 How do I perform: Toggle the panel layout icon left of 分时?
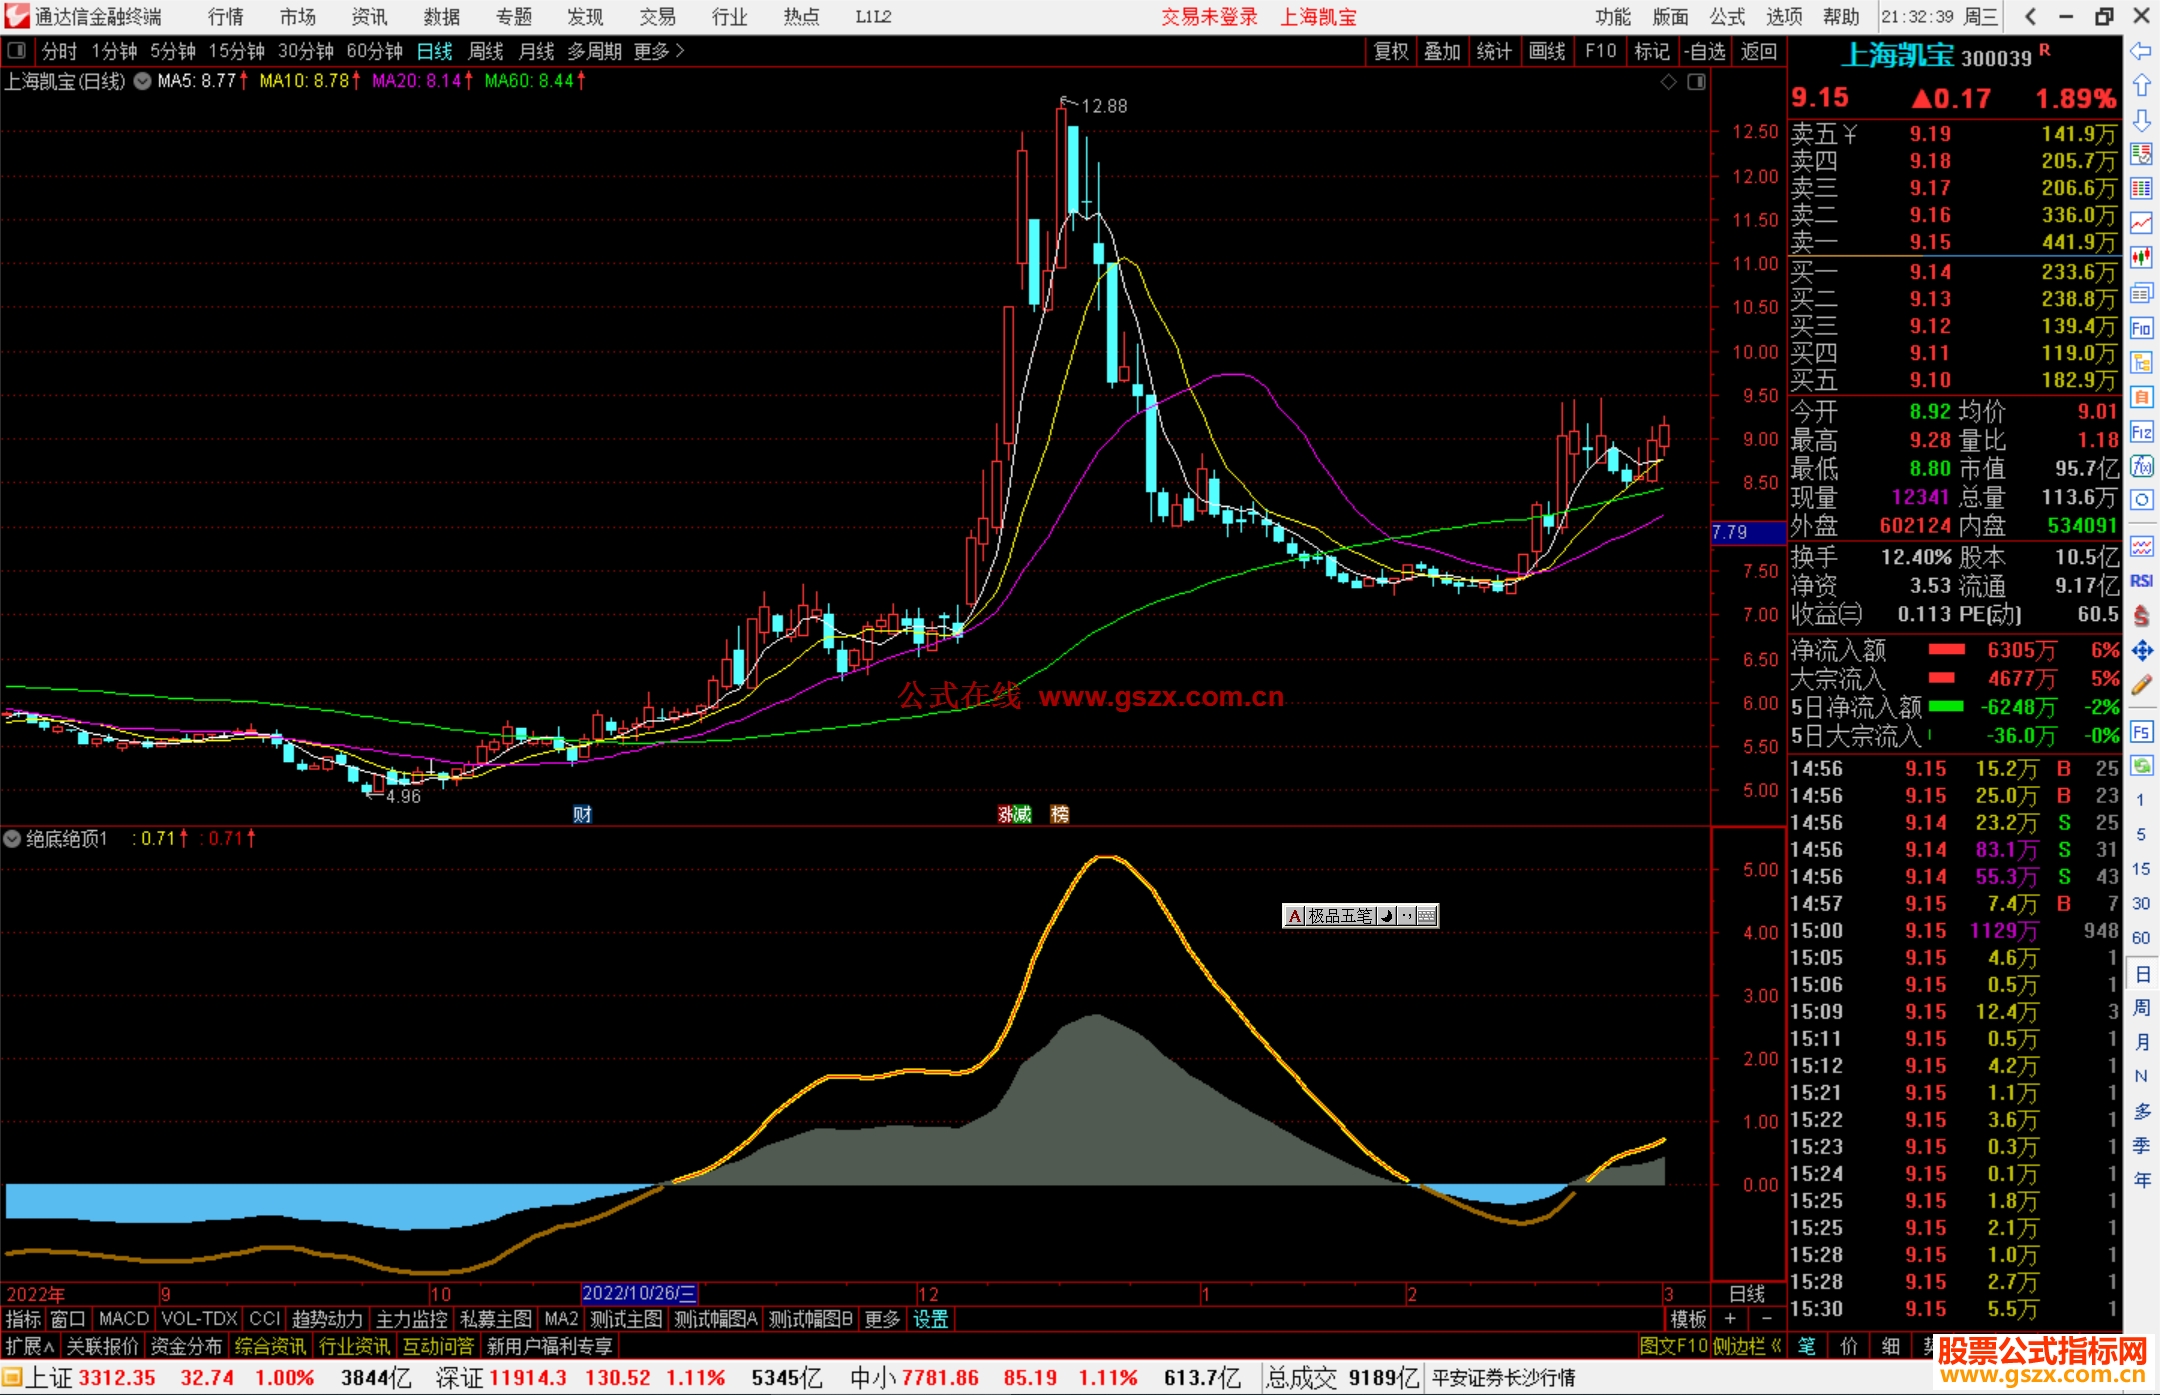click(17, 51)
